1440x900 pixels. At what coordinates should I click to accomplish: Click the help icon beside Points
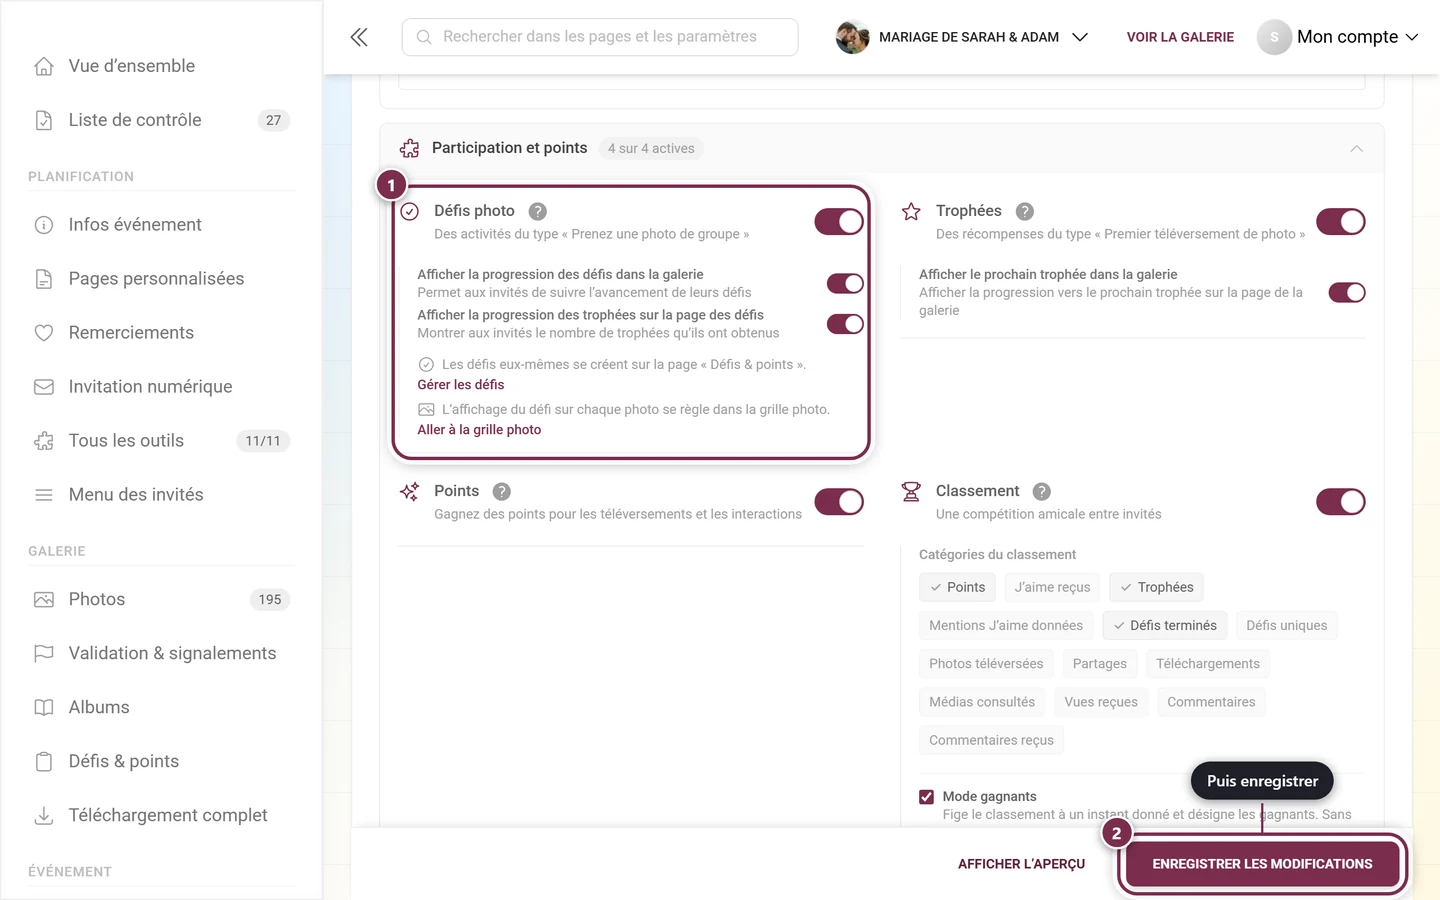click(502, 491)
